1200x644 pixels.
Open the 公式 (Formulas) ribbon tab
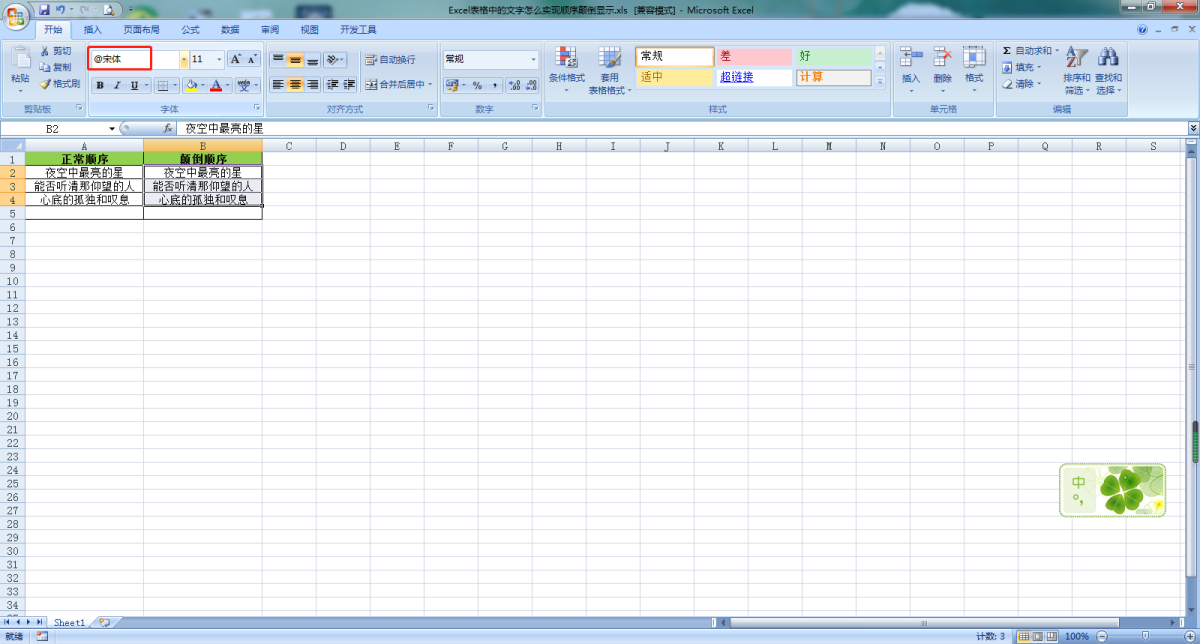190,30
